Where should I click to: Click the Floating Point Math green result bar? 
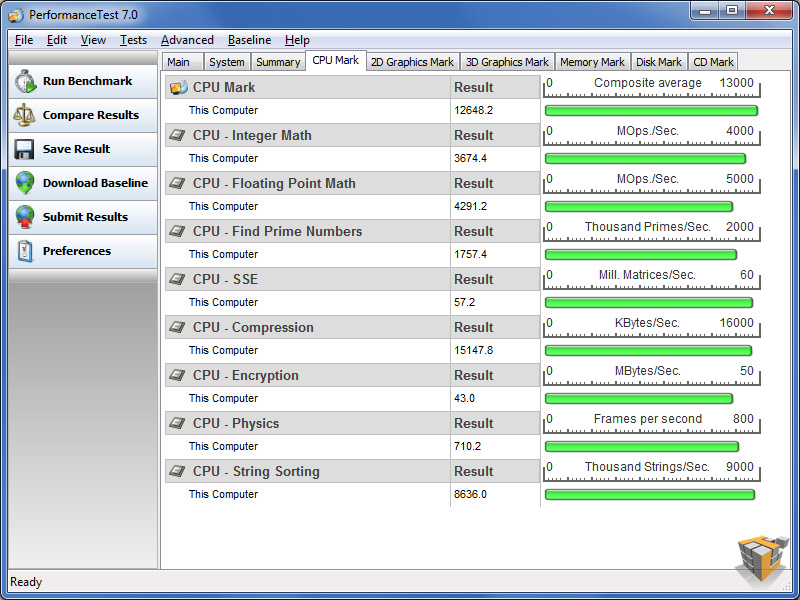(x=639, y=207)
